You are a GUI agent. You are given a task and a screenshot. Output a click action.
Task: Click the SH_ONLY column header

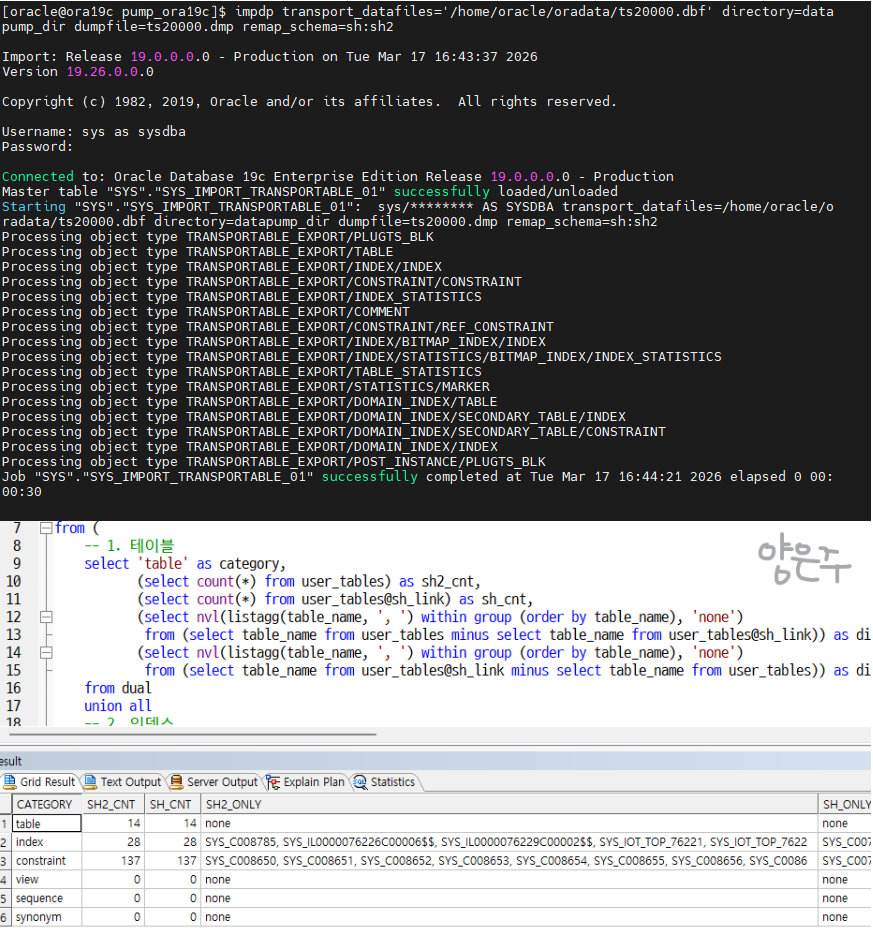click(845, 804)
